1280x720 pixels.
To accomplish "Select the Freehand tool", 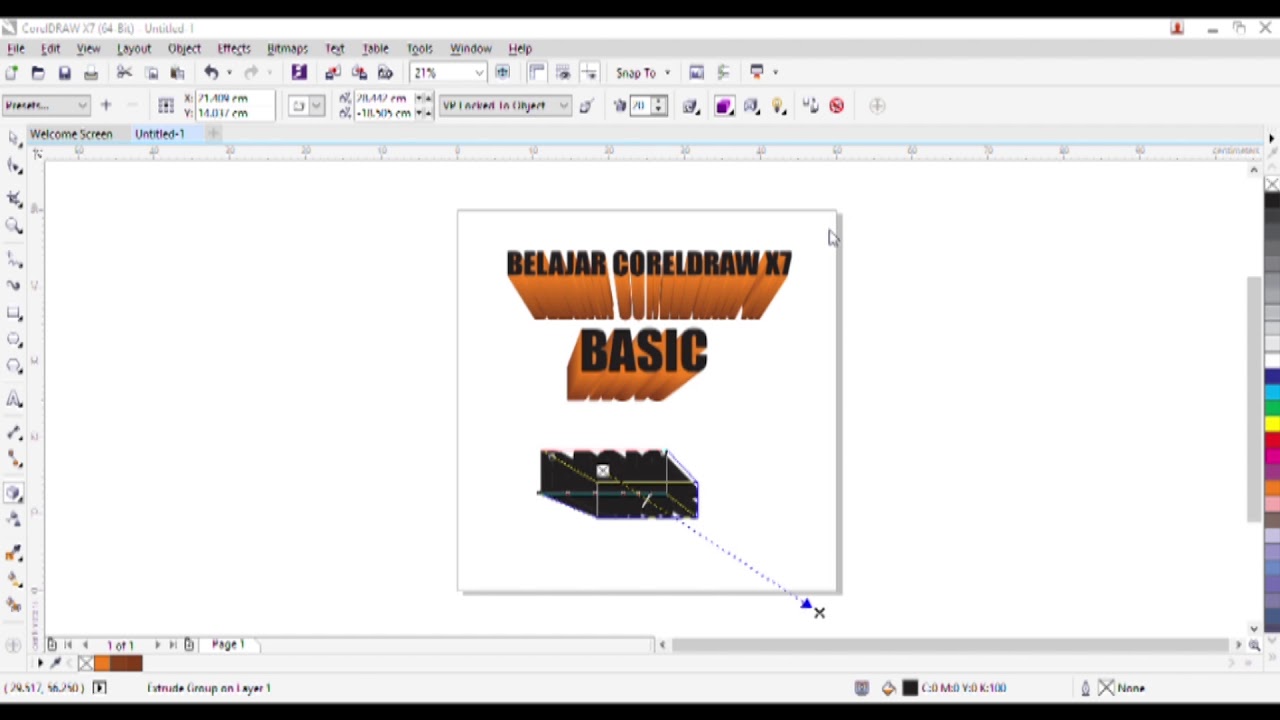I will 14,260.
